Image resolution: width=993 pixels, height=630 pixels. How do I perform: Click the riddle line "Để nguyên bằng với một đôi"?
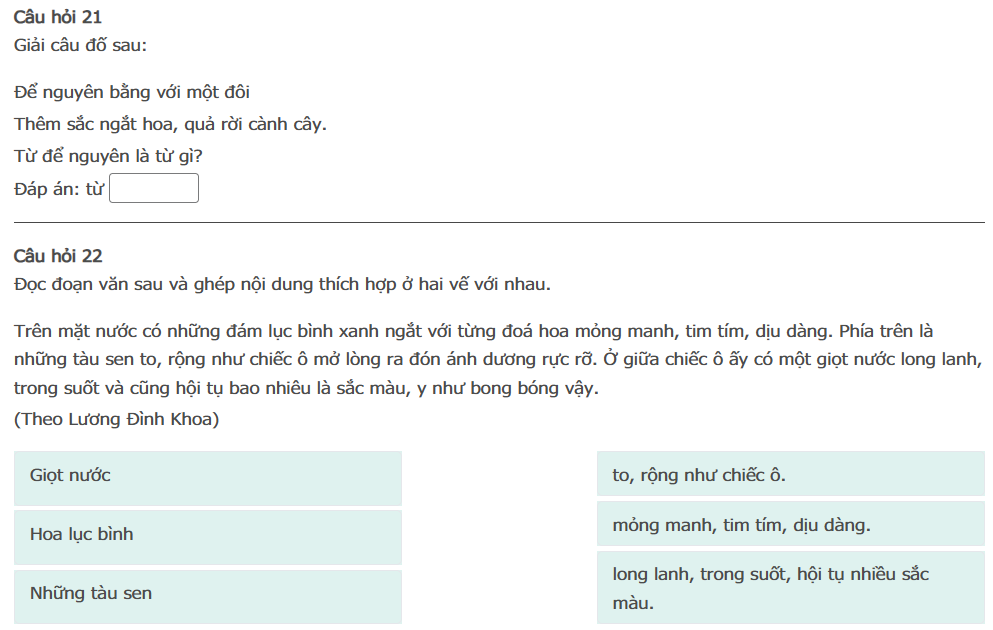[132, 93]
